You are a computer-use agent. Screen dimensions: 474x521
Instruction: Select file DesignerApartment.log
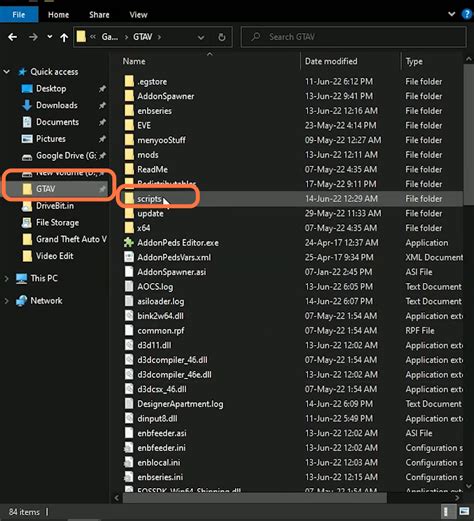click(180, 404)
